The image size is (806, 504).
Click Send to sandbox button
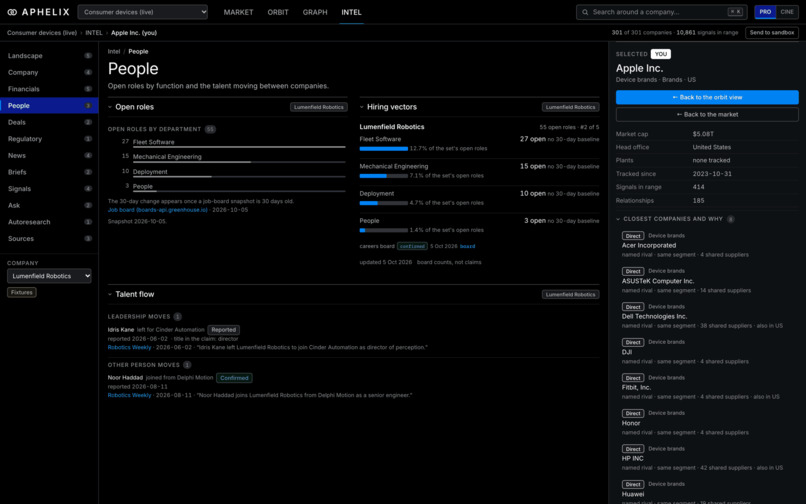click(x=772, y=32)
